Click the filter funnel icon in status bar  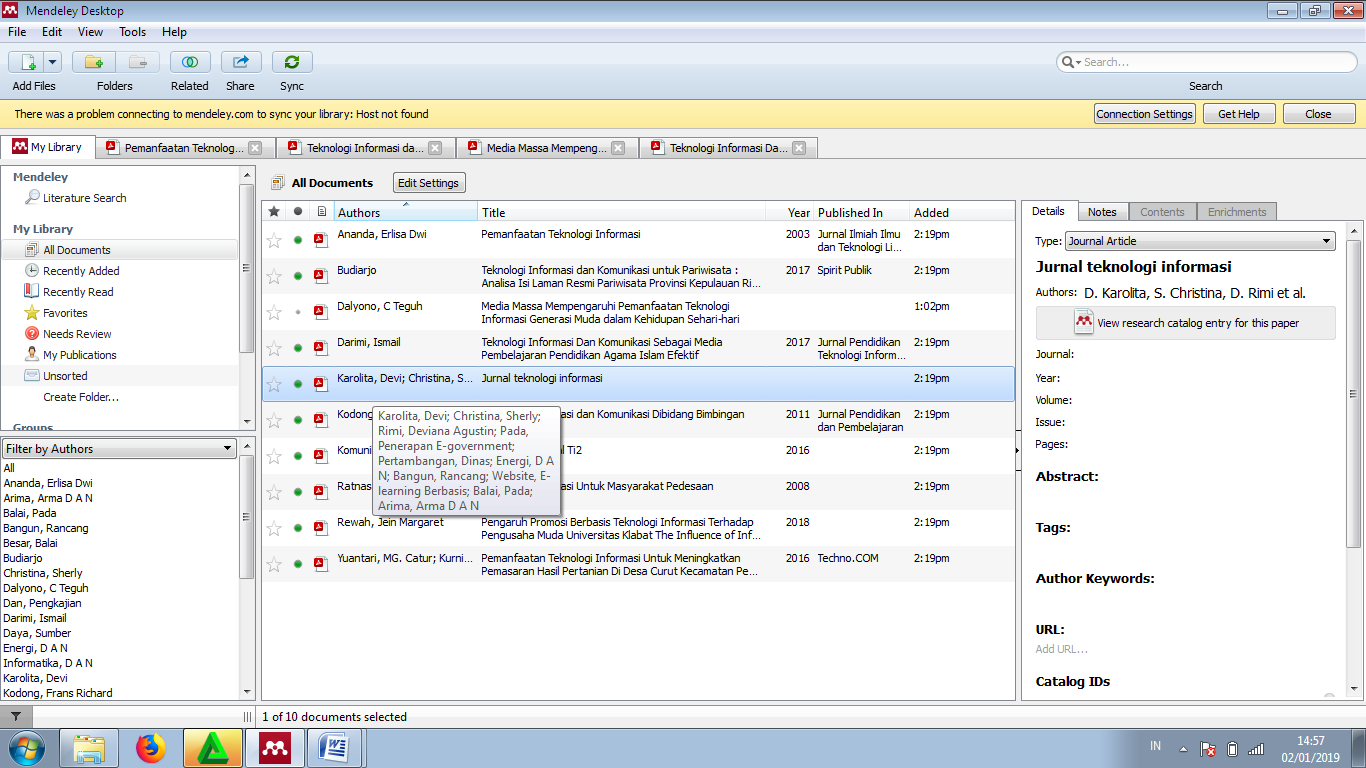coord(16,716)
